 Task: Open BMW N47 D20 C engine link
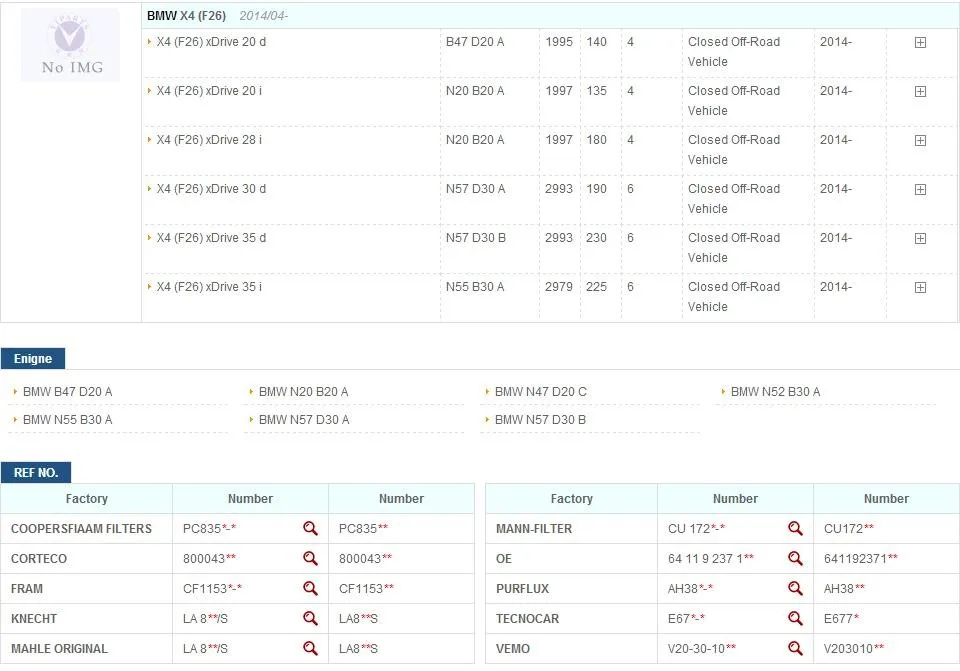[541, 392]
